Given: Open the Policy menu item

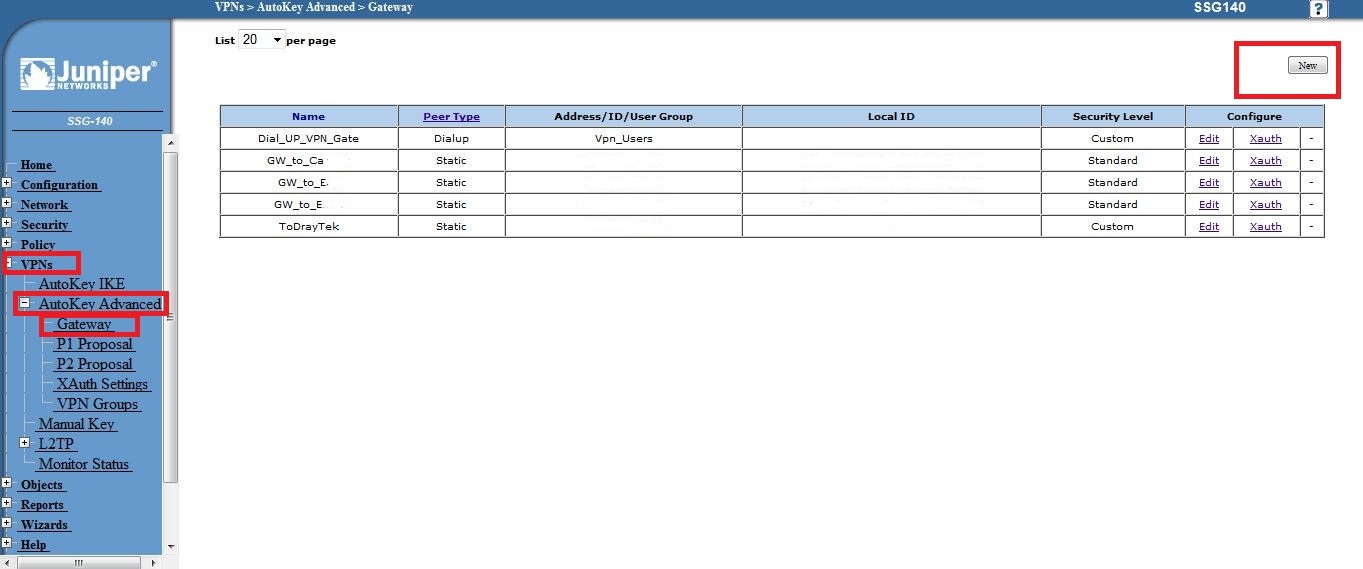Looking at the screenshot, I should pyautogui.click(x=38, y=245).
